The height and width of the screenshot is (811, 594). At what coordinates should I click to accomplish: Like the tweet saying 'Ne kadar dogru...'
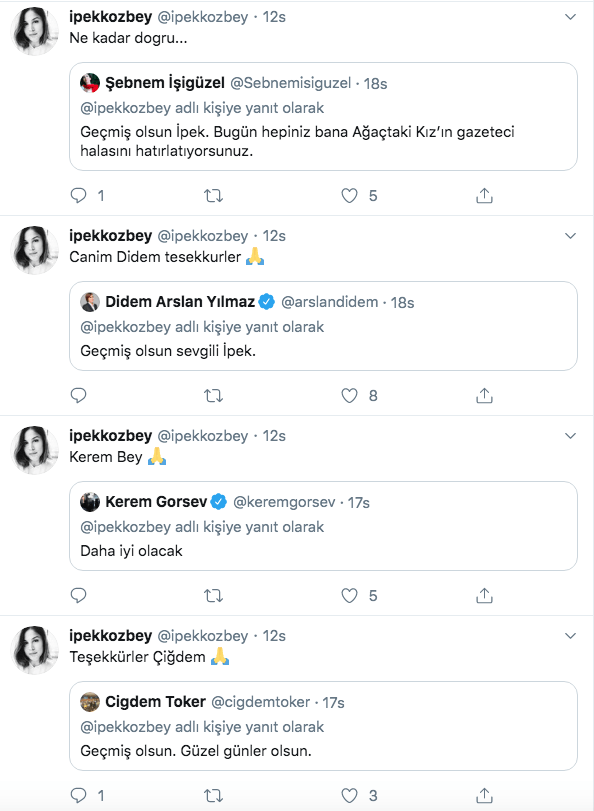coord(350,196)
